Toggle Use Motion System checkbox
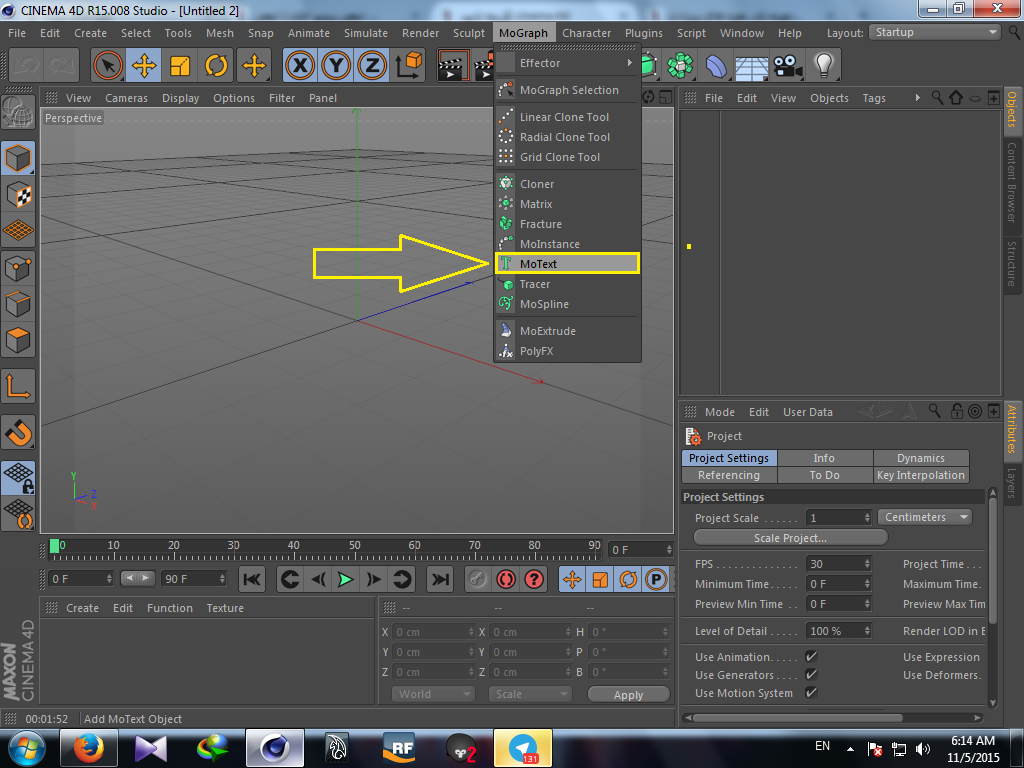 point(811,692)
